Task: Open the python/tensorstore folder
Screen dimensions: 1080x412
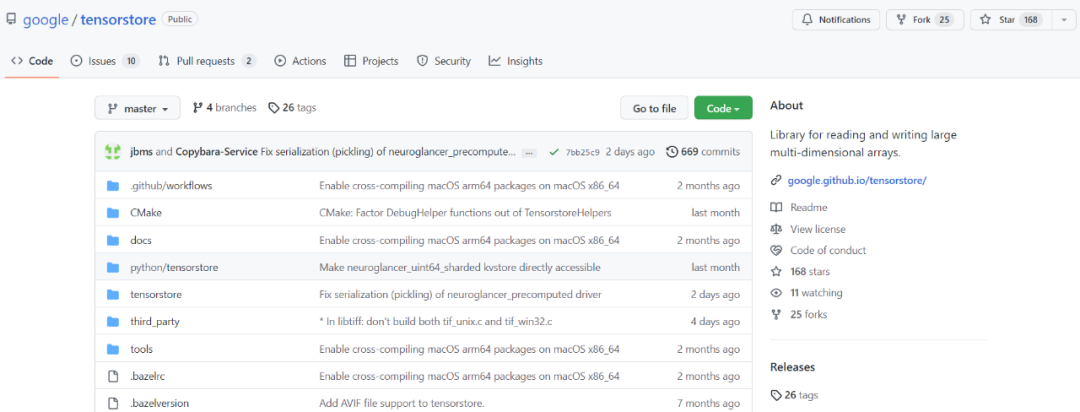Action: (x=174, y=267)
